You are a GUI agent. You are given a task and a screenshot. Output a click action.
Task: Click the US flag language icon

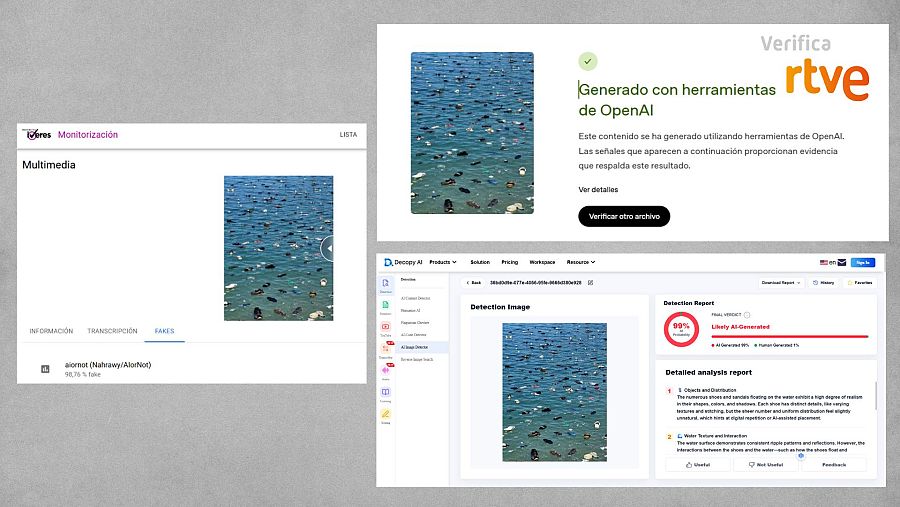click(x=824, y=262)
